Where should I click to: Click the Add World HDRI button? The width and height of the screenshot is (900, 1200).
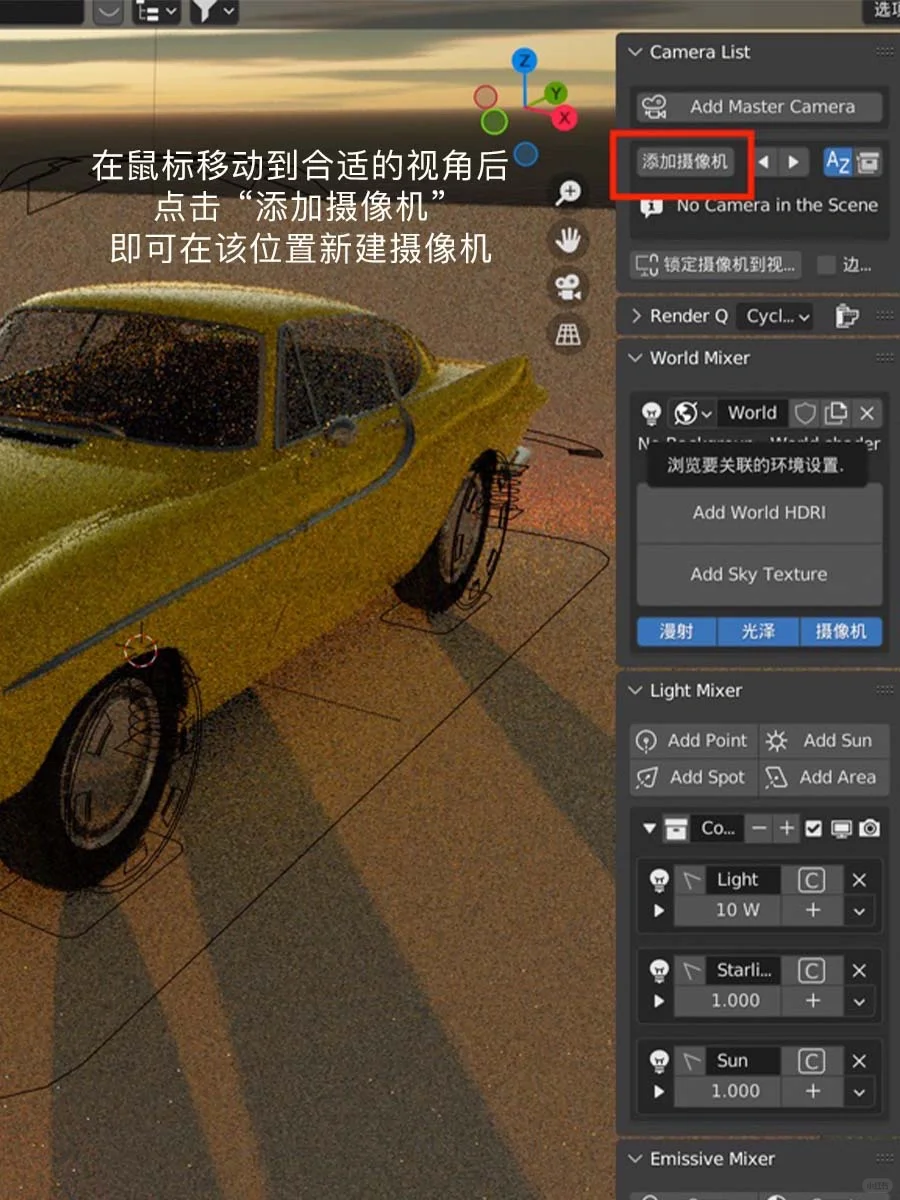[x=758, y=513]
